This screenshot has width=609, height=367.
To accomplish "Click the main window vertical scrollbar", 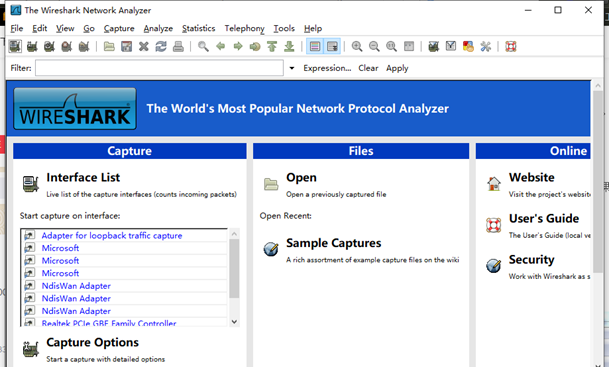I will (598, 183).
